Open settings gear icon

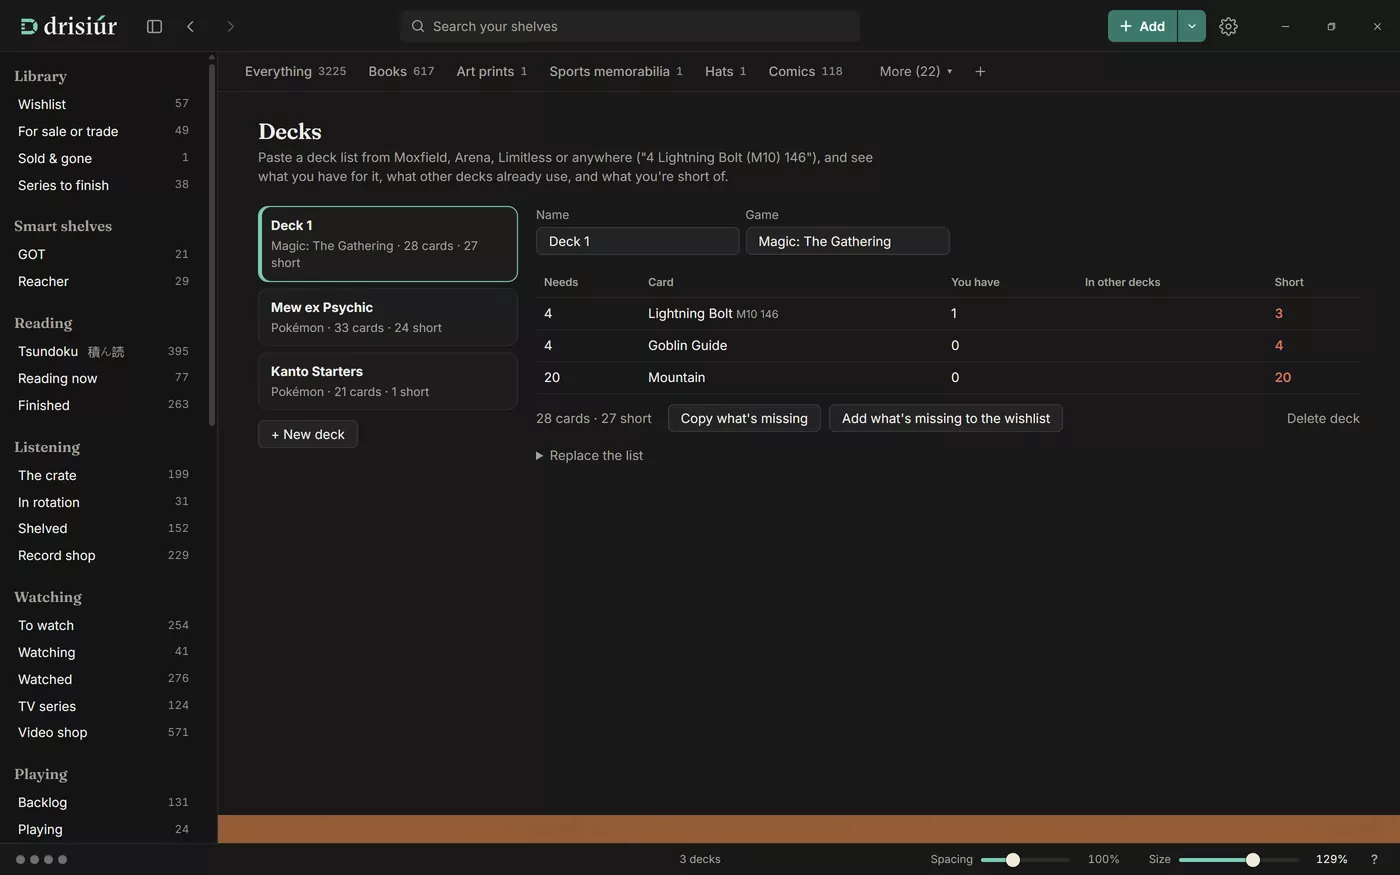[1228, 26]
